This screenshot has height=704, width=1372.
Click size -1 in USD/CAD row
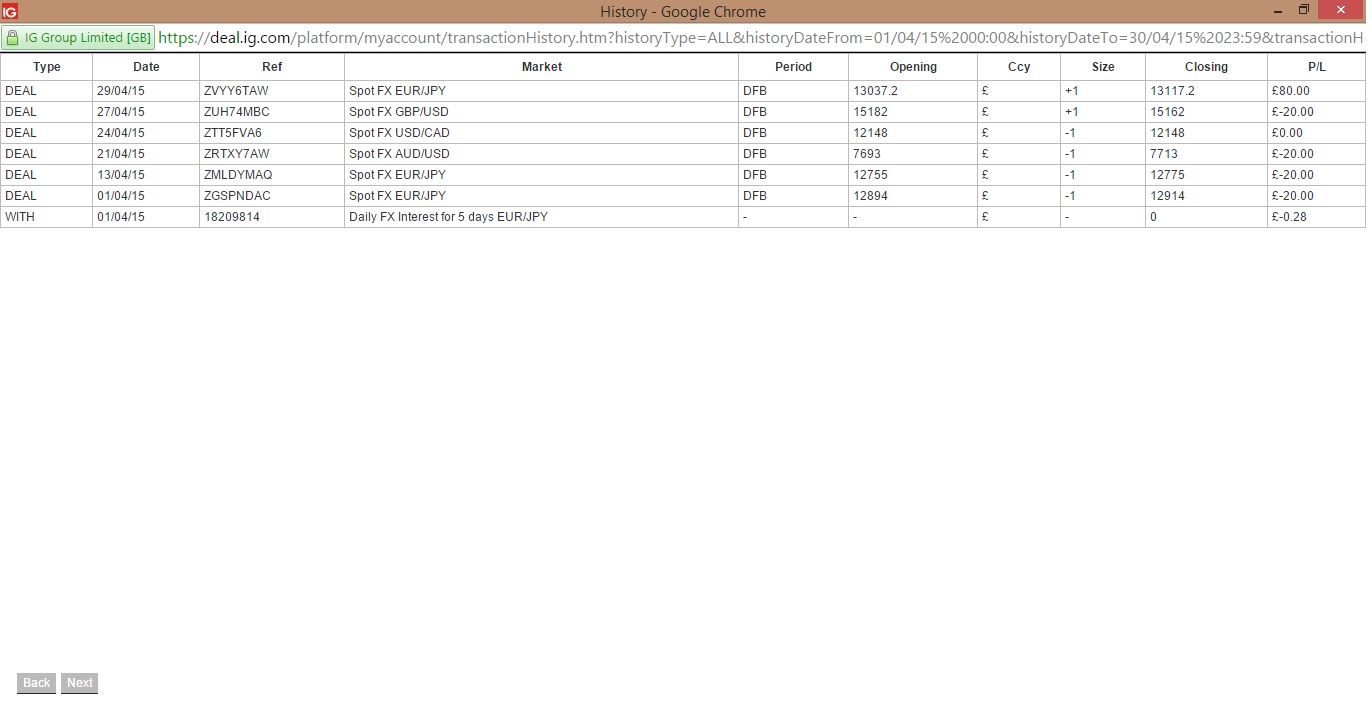tap(1071, 133)
